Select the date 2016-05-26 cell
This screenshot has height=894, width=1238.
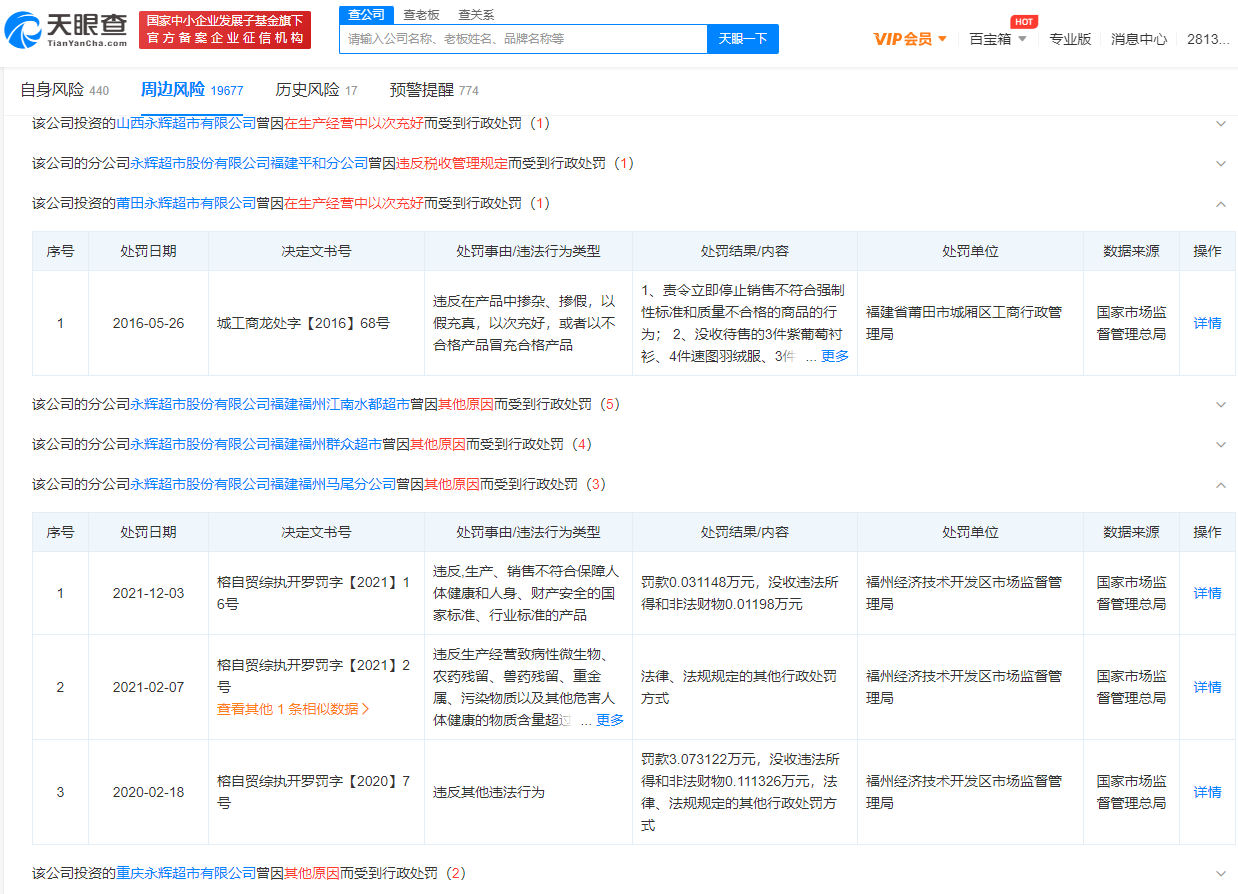[x=148, y=323]
